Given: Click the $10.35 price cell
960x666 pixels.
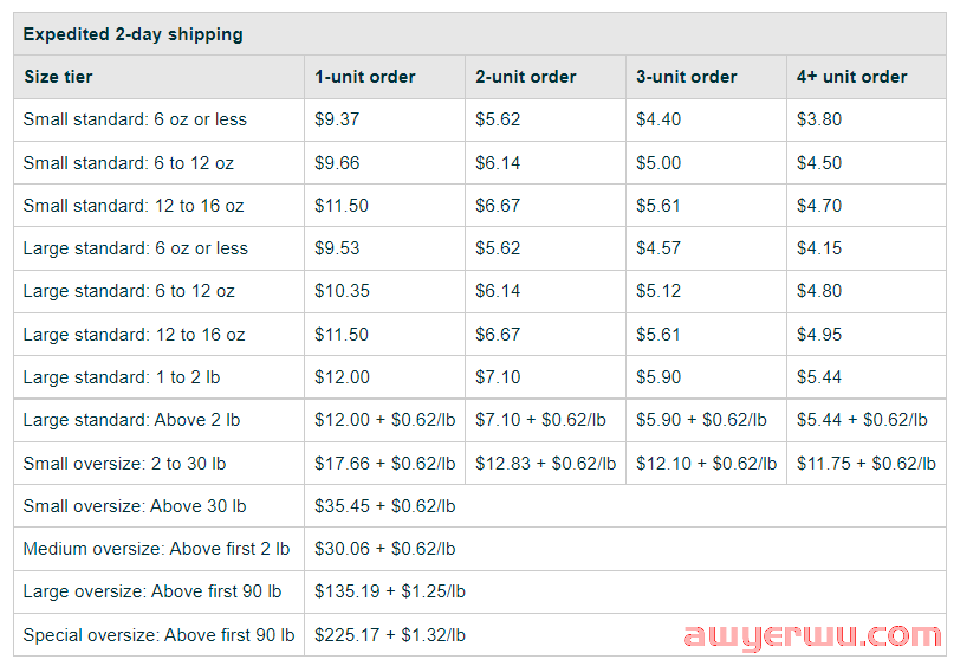Looking at the screenshot, I should tap(342, 291).
